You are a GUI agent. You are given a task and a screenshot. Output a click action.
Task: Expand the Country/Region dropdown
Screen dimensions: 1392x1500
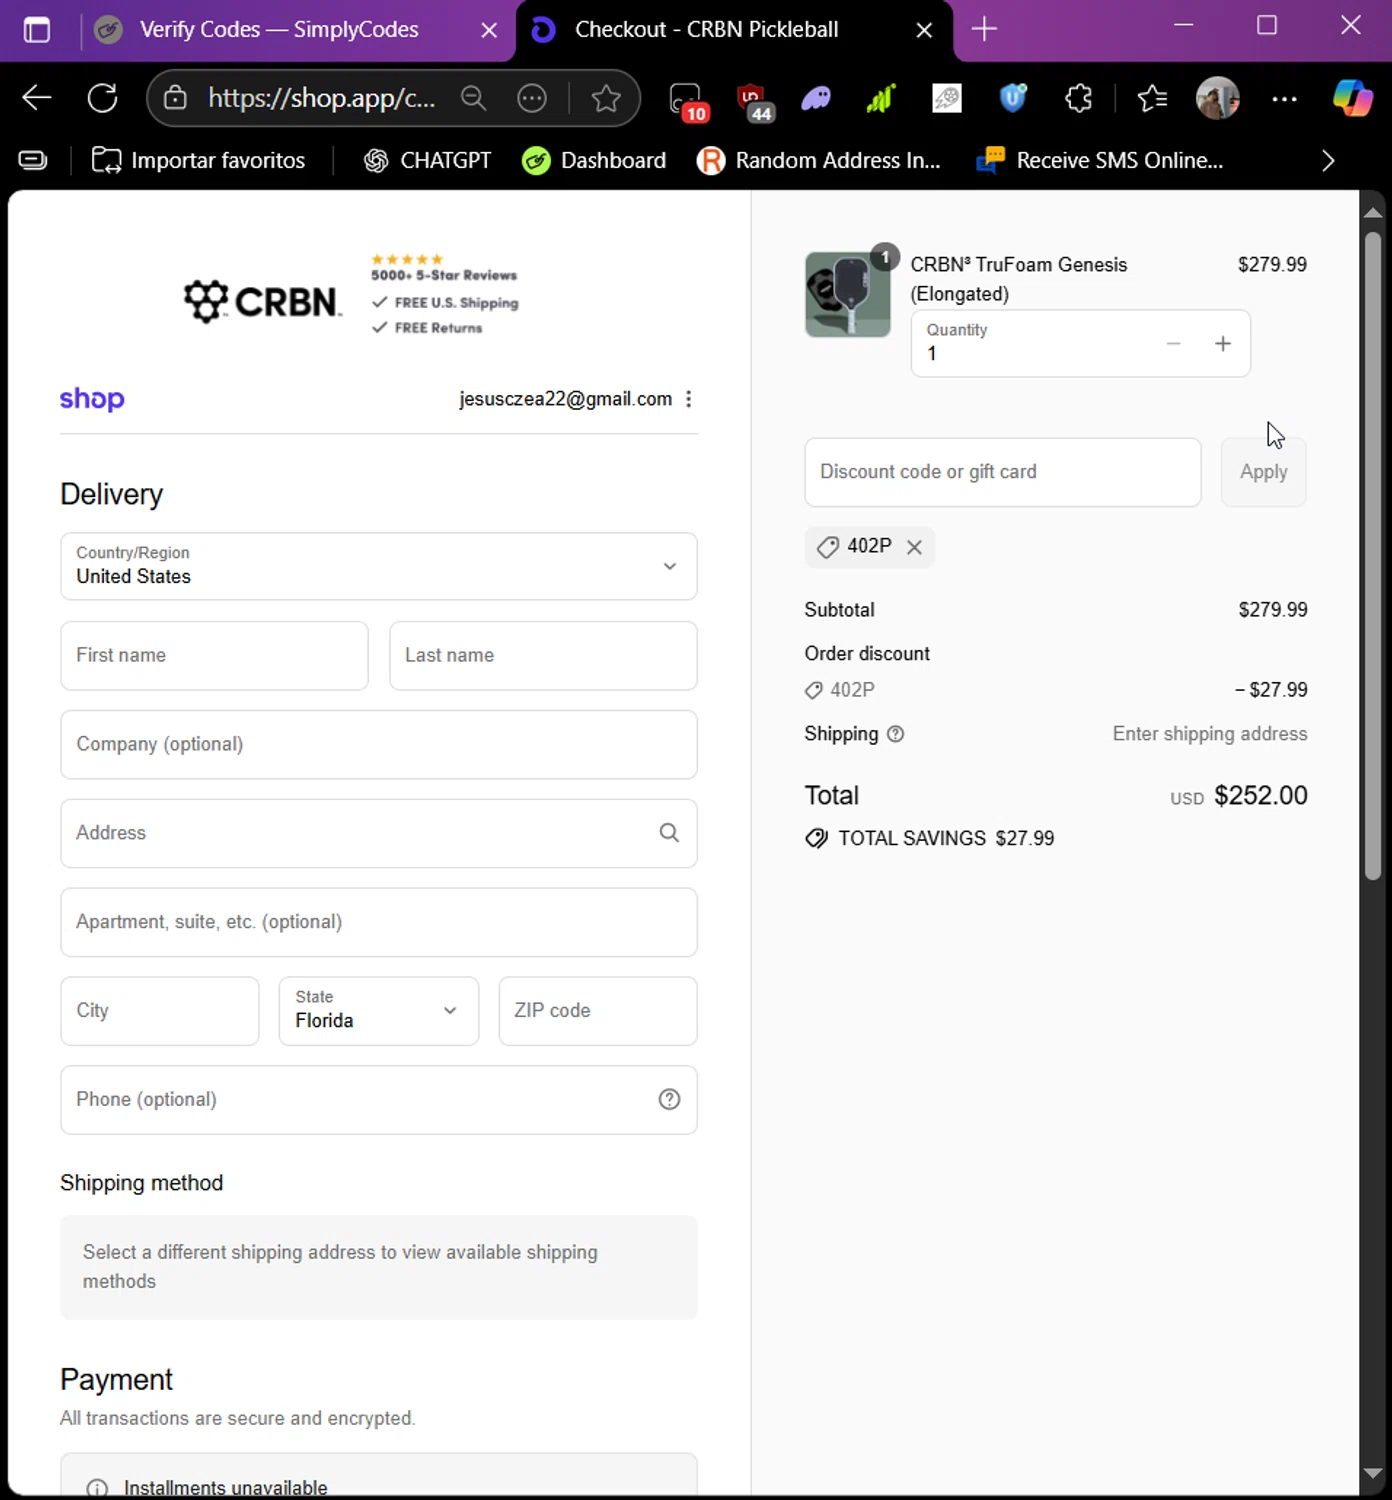tap(379, 566)
